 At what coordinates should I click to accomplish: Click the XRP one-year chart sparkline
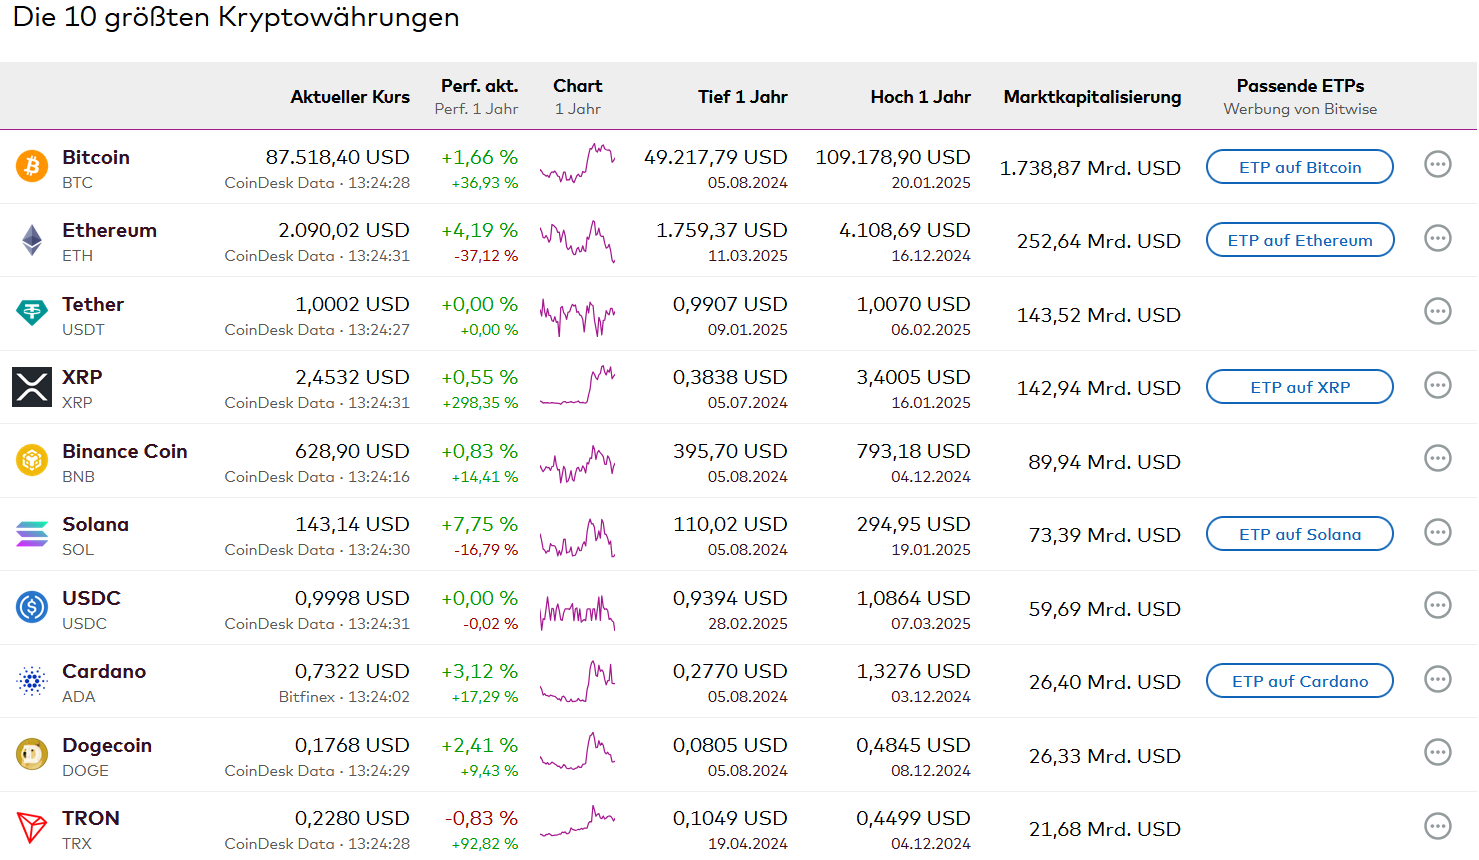coord(577,387)
